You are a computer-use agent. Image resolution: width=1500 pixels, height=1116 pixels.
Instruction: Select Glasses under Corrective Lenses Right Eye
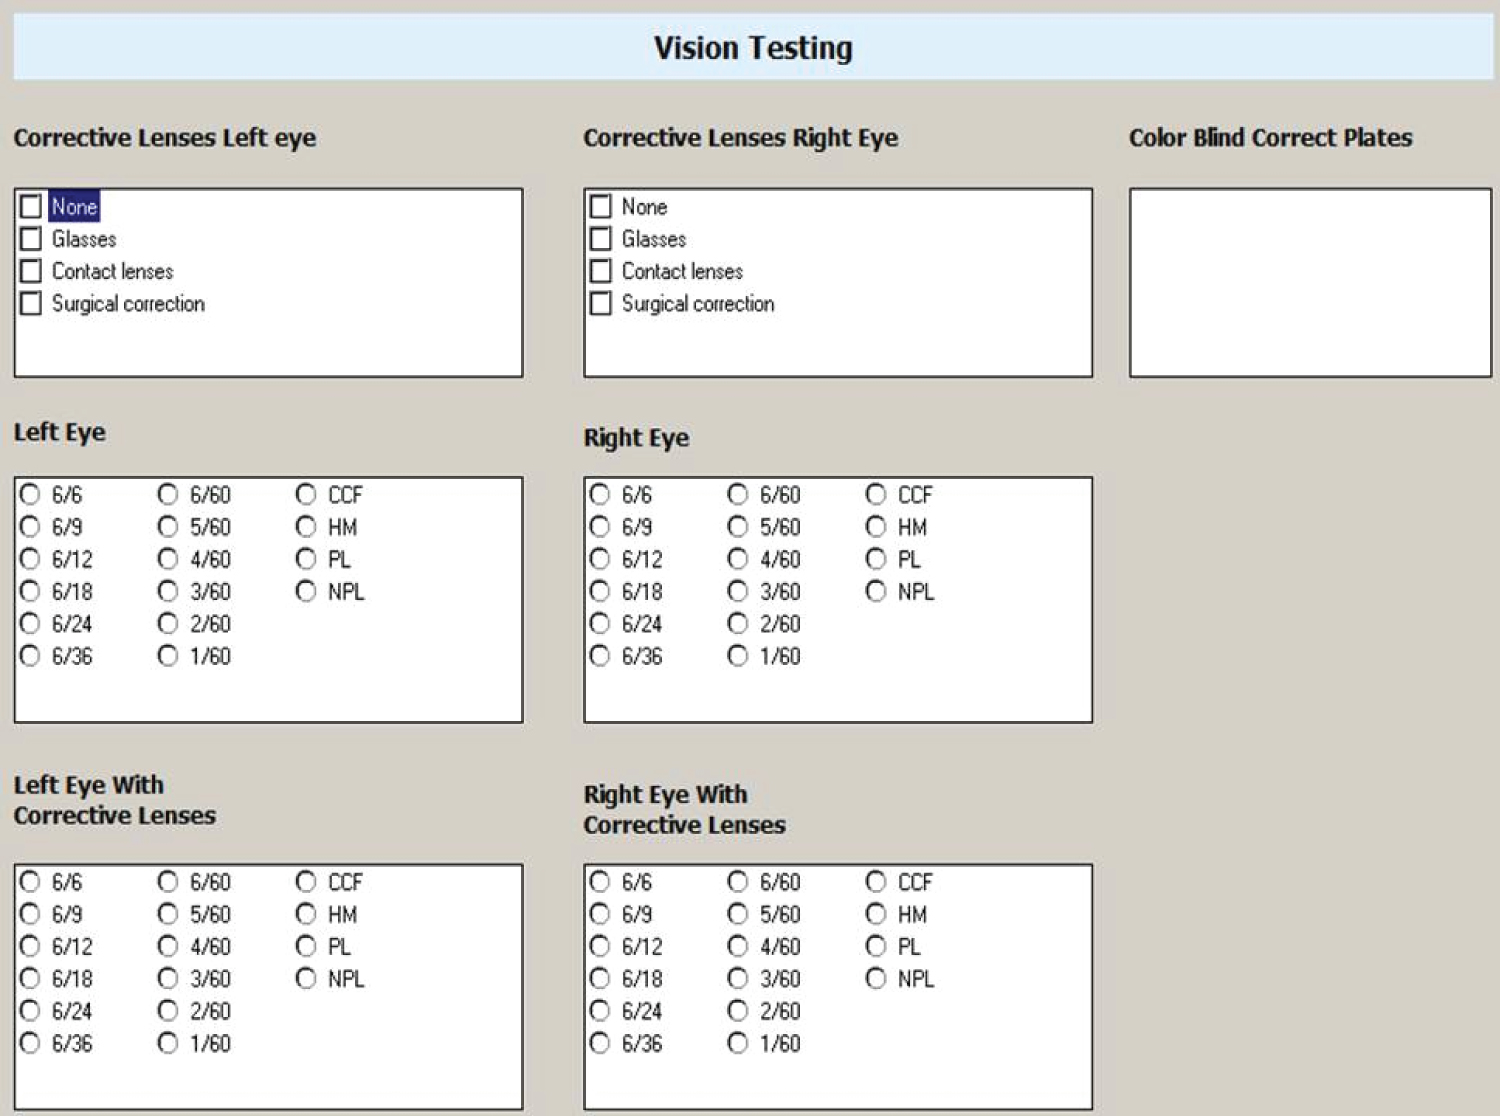tap(601, 239)
